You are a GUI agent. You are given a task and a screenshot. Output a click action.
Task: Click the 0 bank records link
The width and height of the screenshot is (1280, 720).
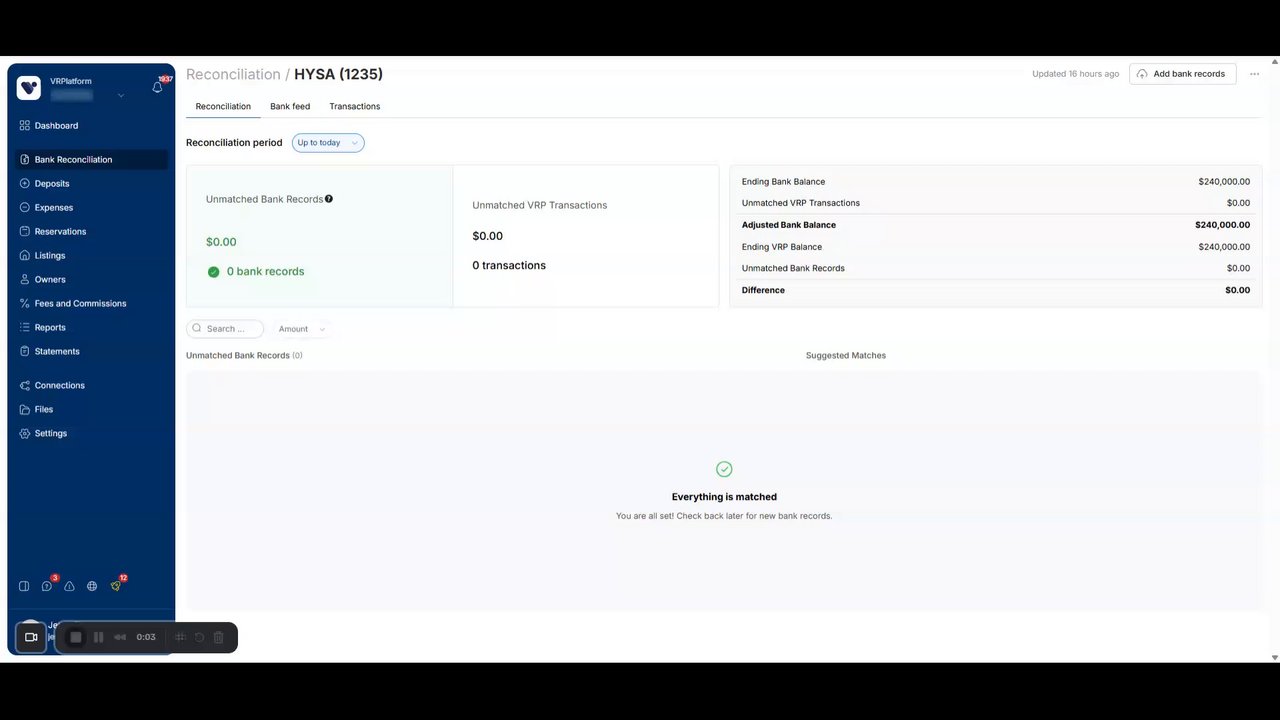265,272
